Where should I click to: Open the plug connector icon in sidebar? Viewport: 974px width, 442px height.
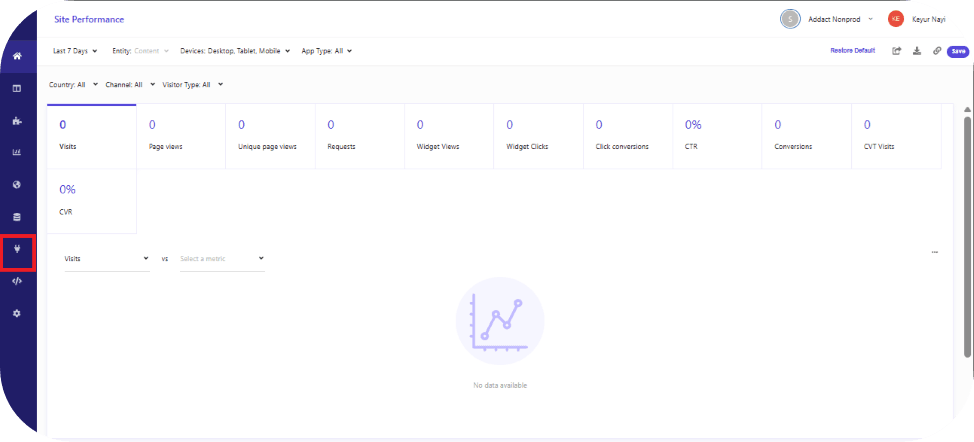17,250
